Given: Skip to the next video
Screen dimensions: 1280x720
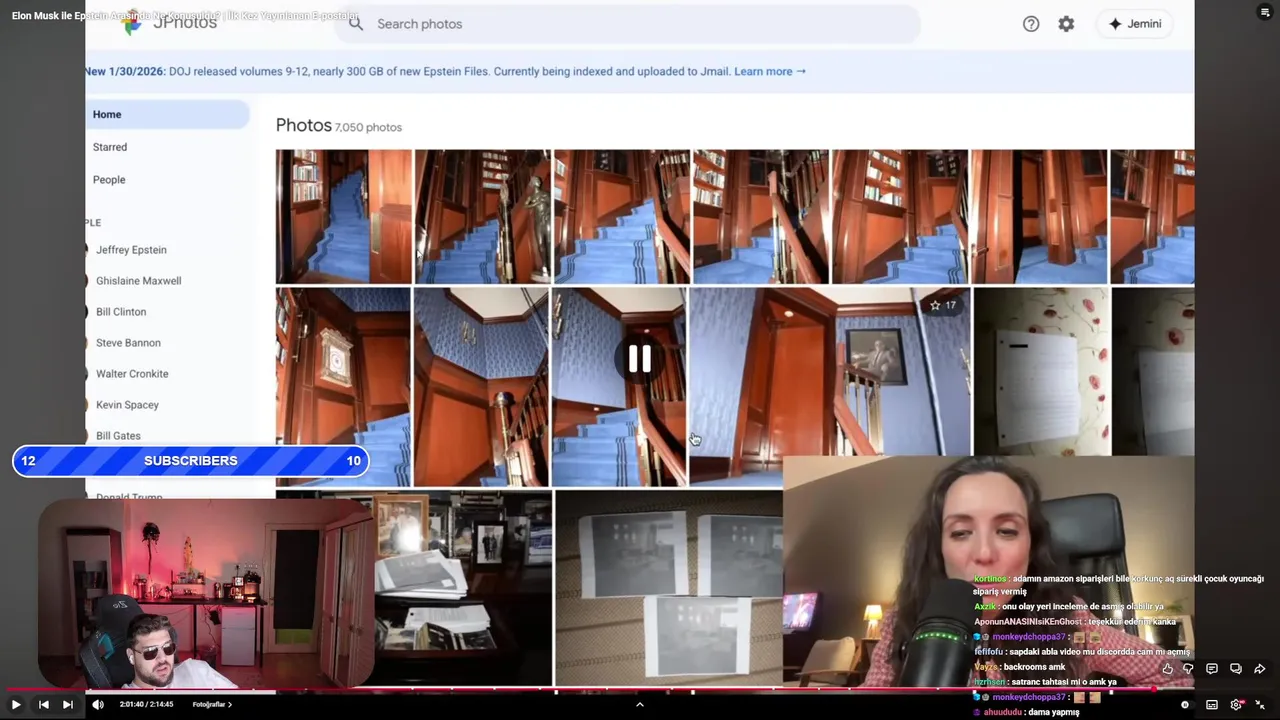Looking at the screenshot, I should point(67,704).
